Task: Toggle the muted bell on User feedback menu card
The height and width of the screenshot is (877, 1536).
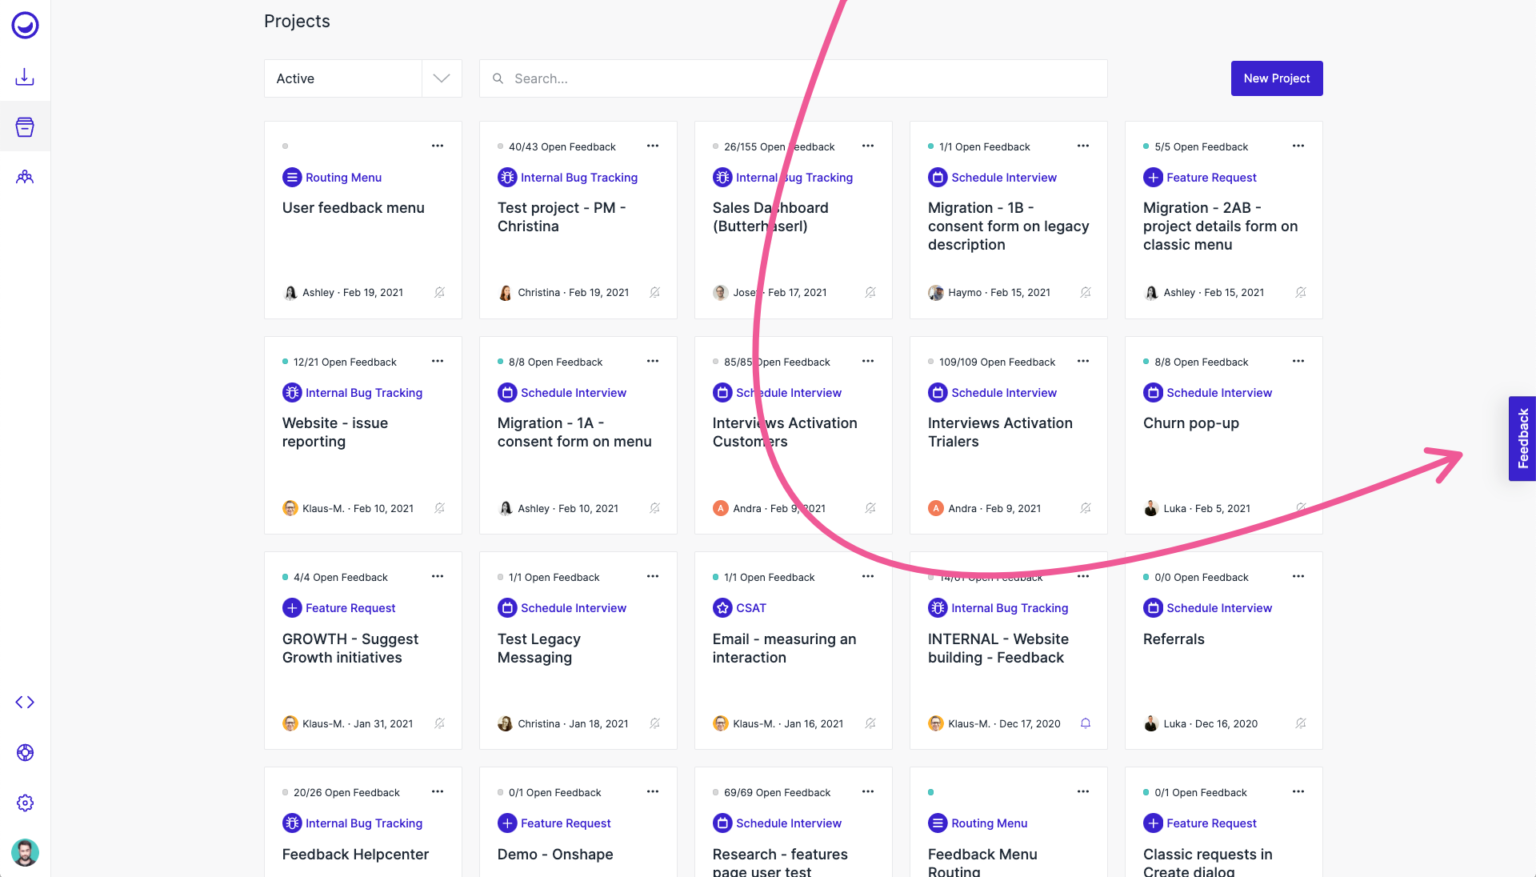Action: (440, 292)
